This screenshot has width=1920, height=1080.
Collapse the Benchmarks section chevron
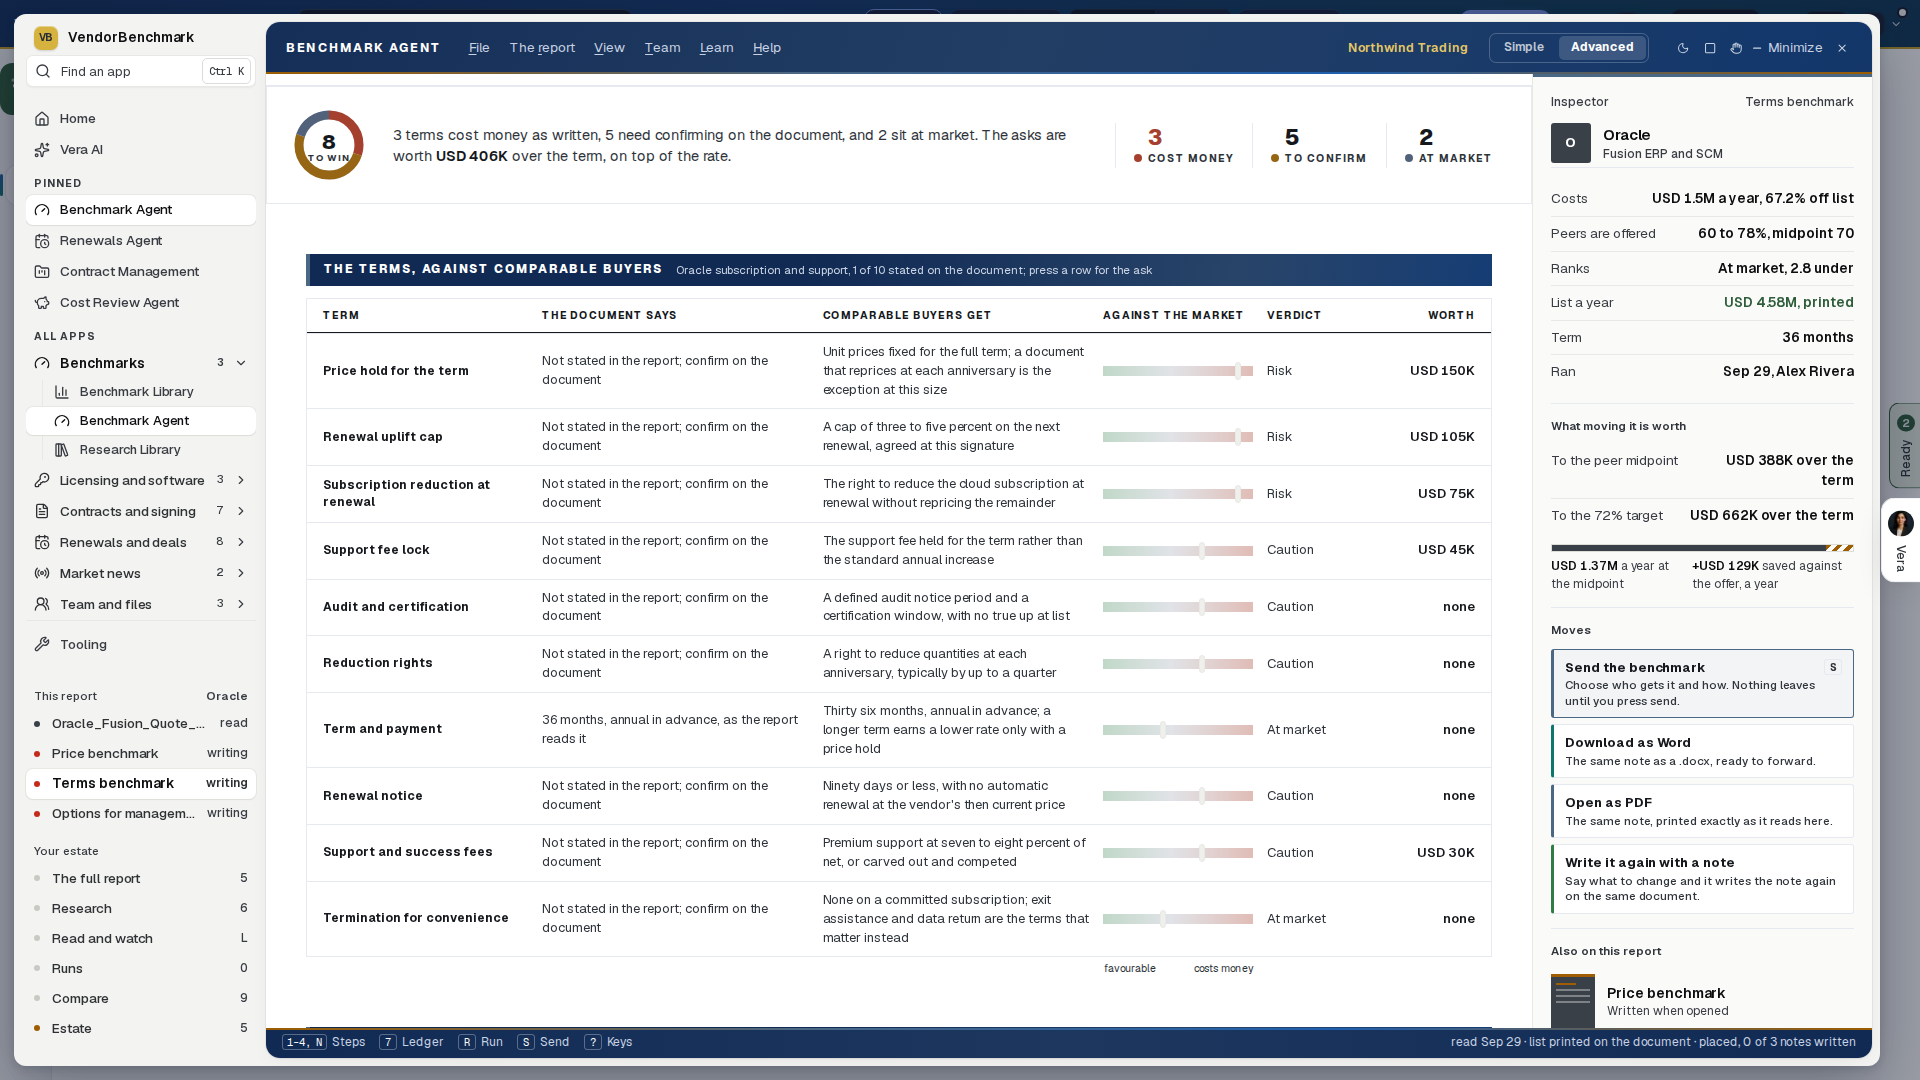tap(241, 363)
